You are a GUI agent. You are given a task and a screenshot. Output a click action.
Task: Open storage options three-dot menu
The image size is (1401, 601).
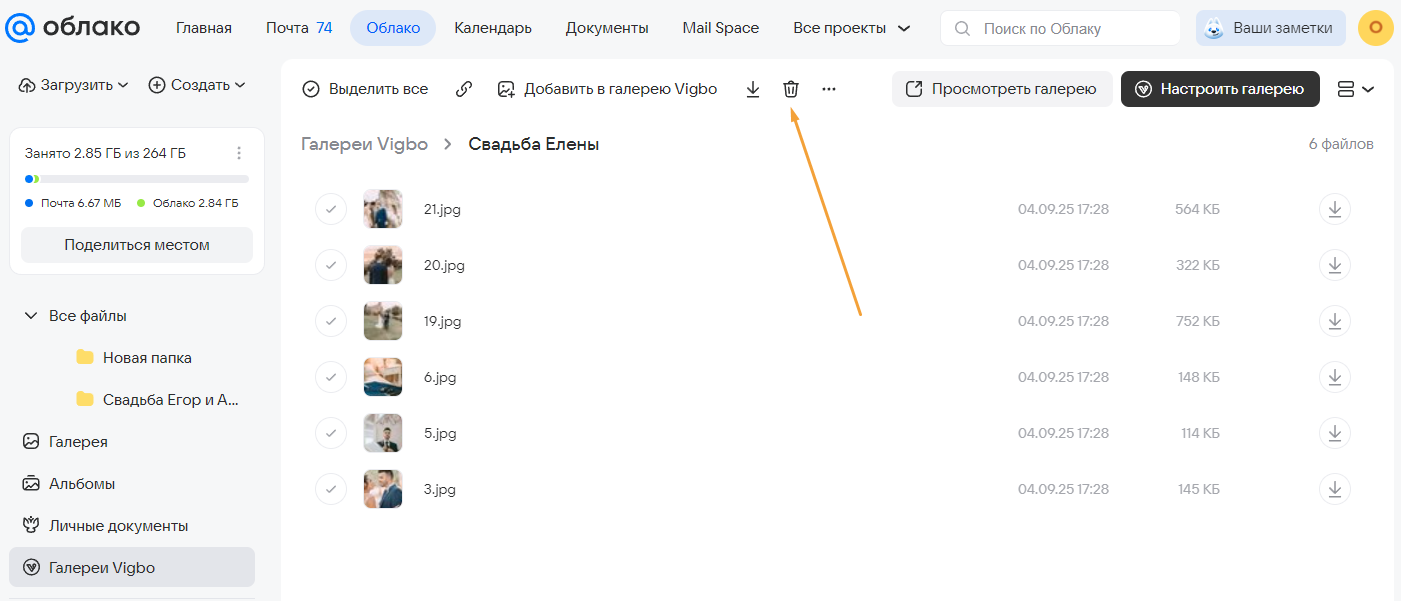239,153
